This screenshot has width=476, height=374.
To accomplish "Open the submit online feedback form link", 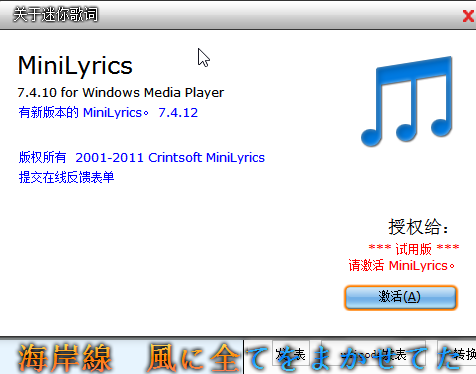I will [x=66, y=177].
